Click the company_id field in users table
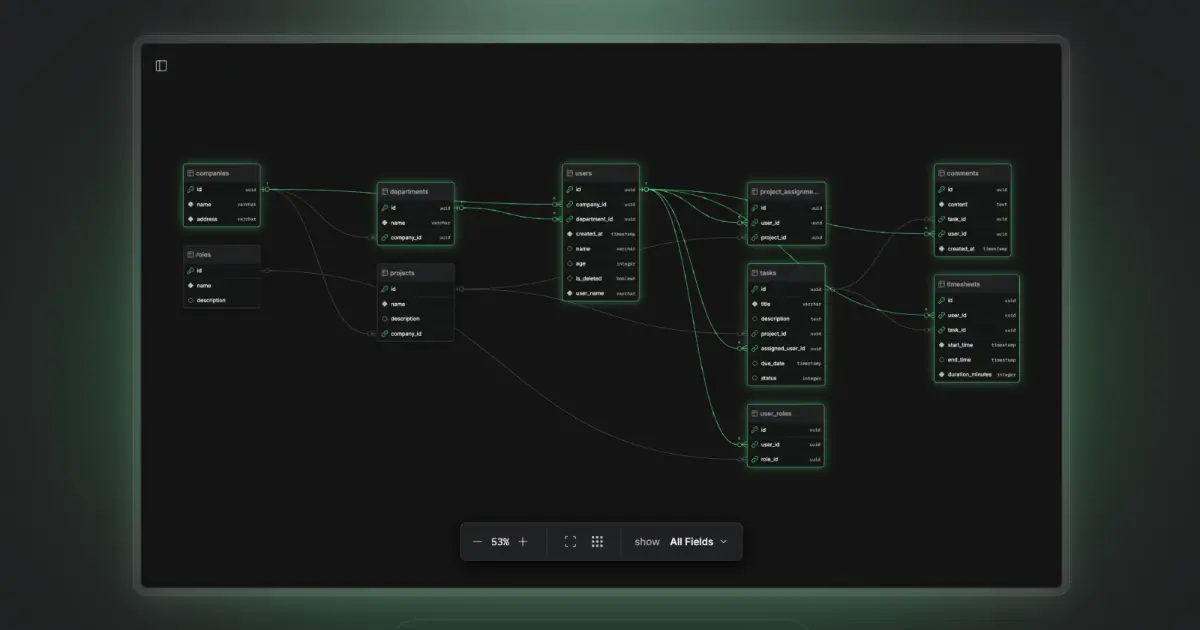The height and width of the screenshot is (630, 1200). 600,204
